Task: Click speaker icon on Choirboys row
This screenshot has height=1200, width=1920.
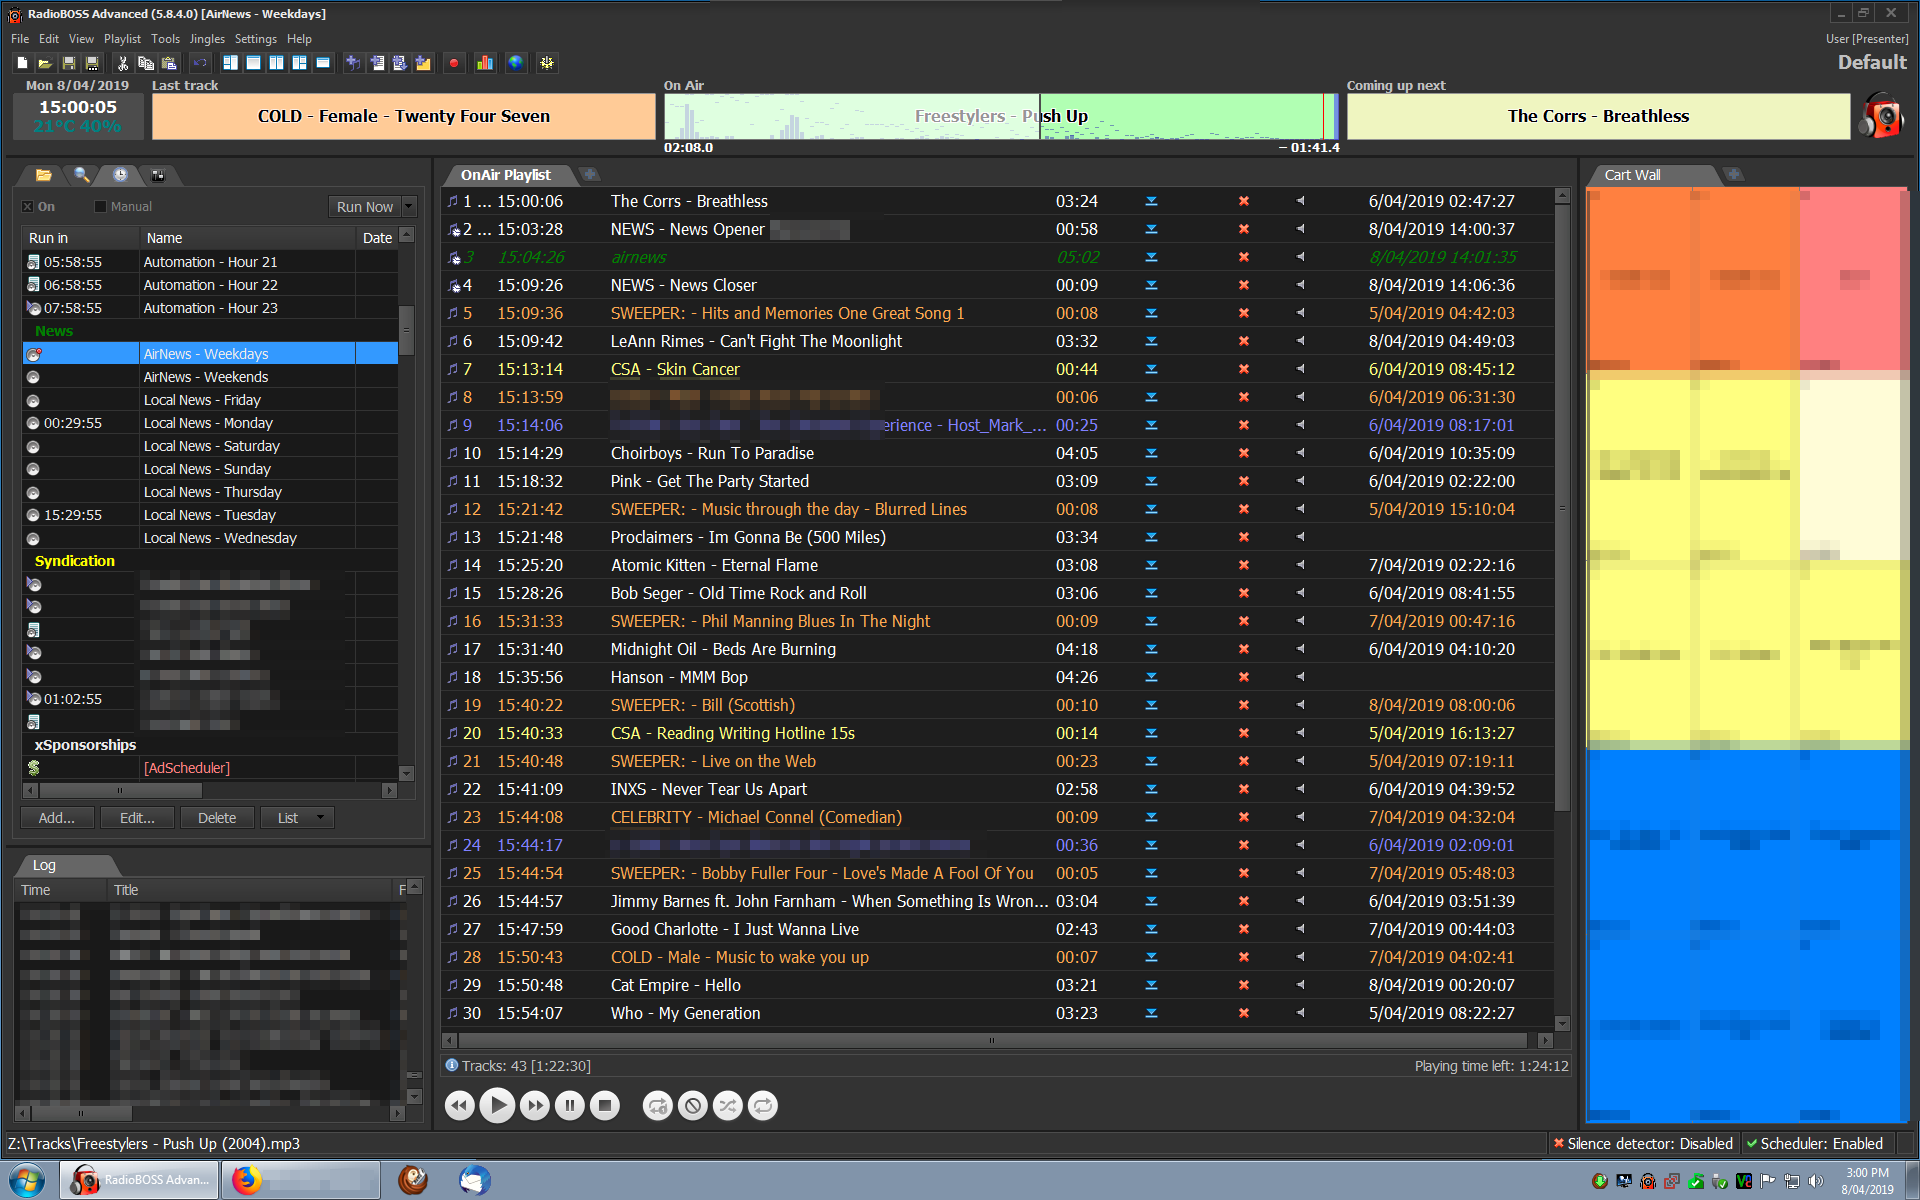Action: point(1300,453)
